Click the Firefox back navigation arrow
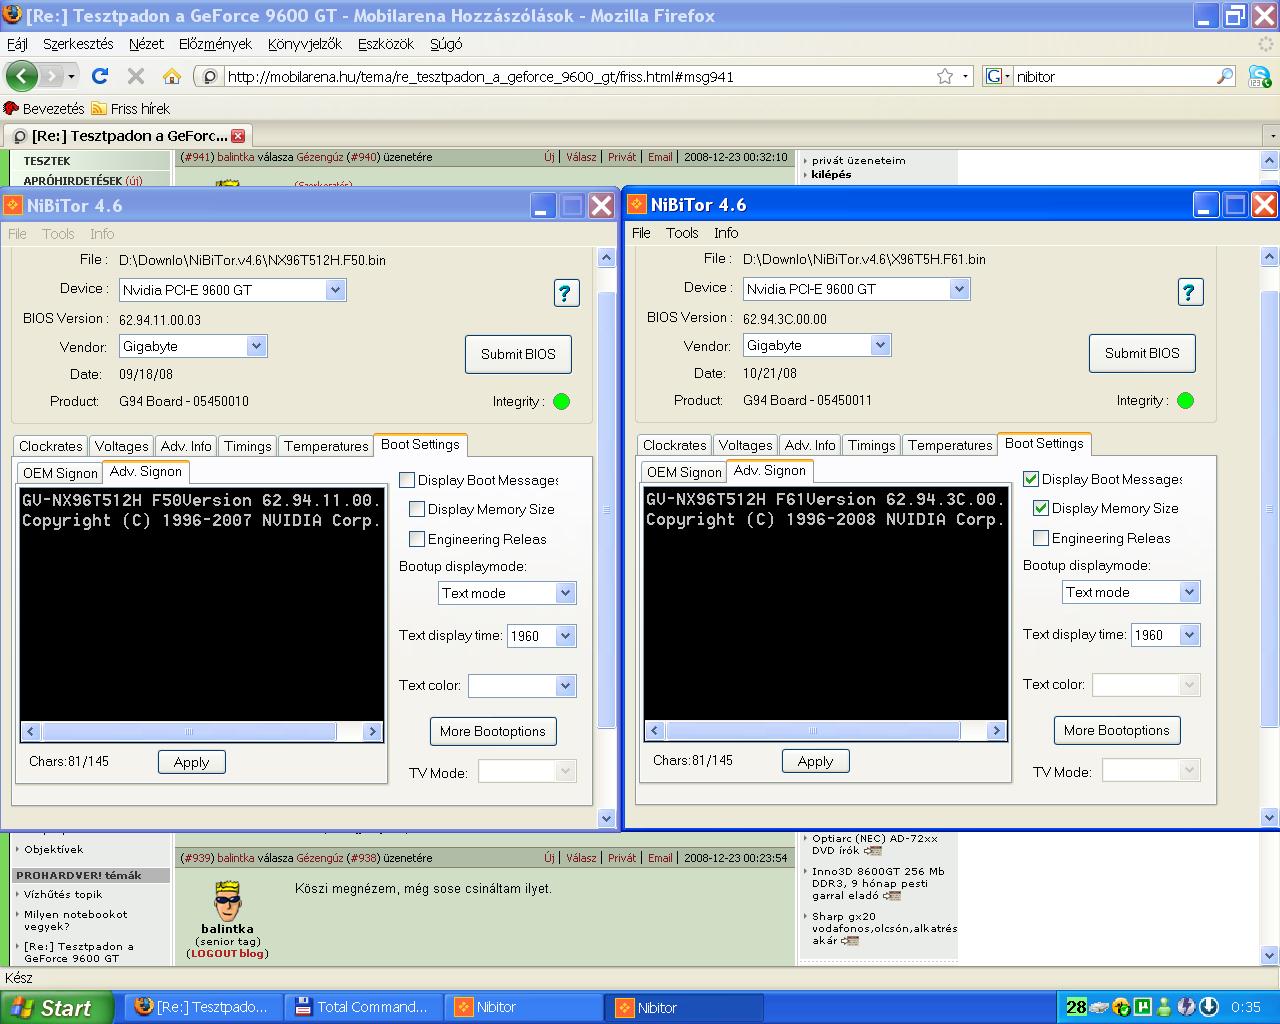1280x1024 pixels. pyautogui.click(x=21, y=76)
